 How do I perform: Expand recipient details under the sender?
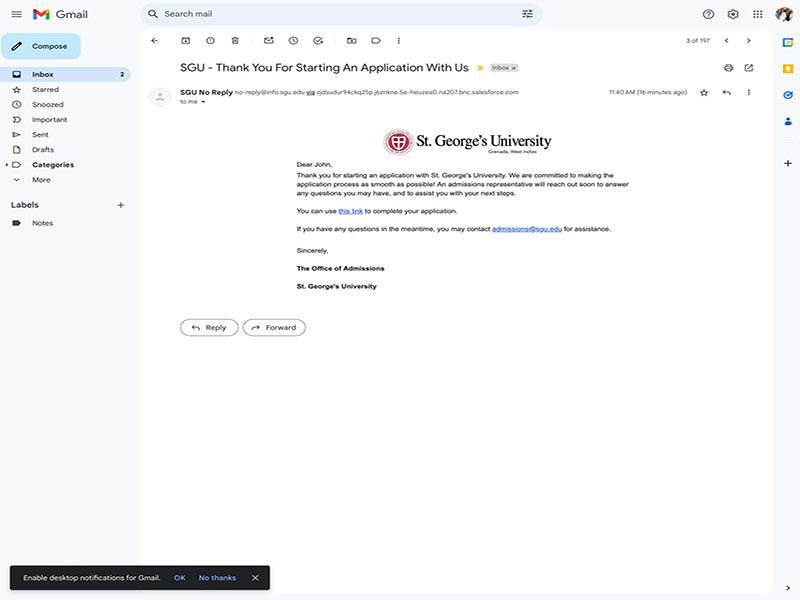pos(203,101)
